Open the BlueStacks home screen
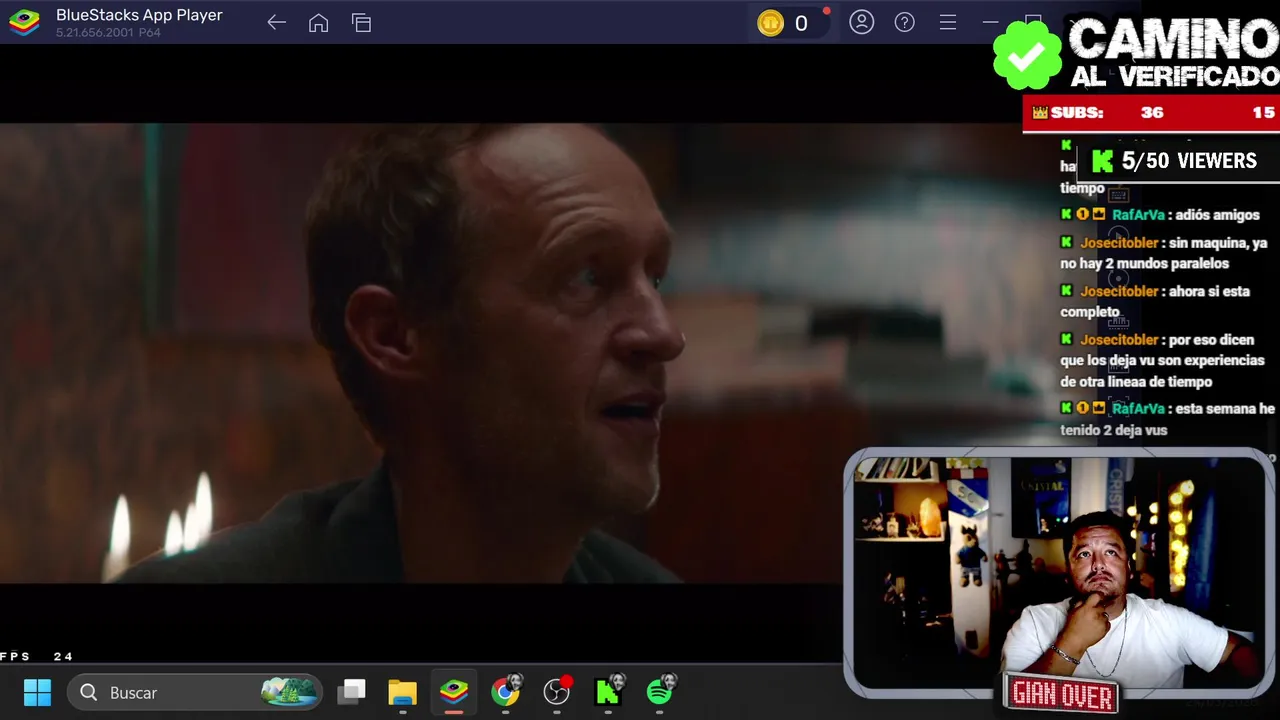 tap(318, 23)
